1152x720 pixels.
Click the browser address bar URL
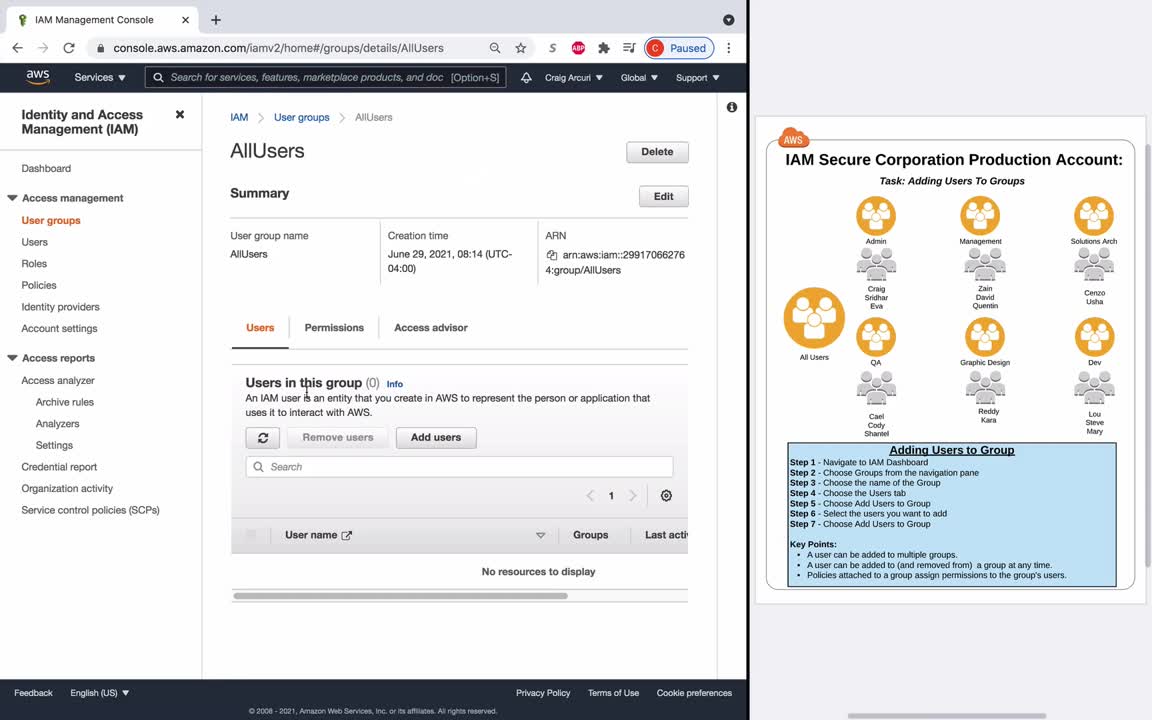tap(278, 48)
